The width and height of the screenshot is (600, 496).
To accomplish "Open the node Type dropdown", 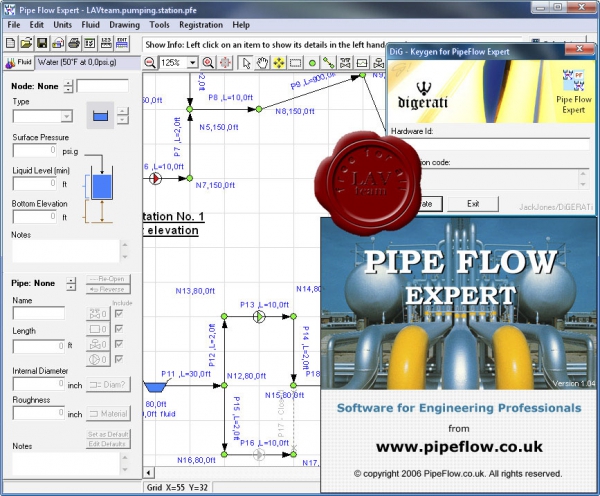I will pyautogui.click(x=67, y=116).
